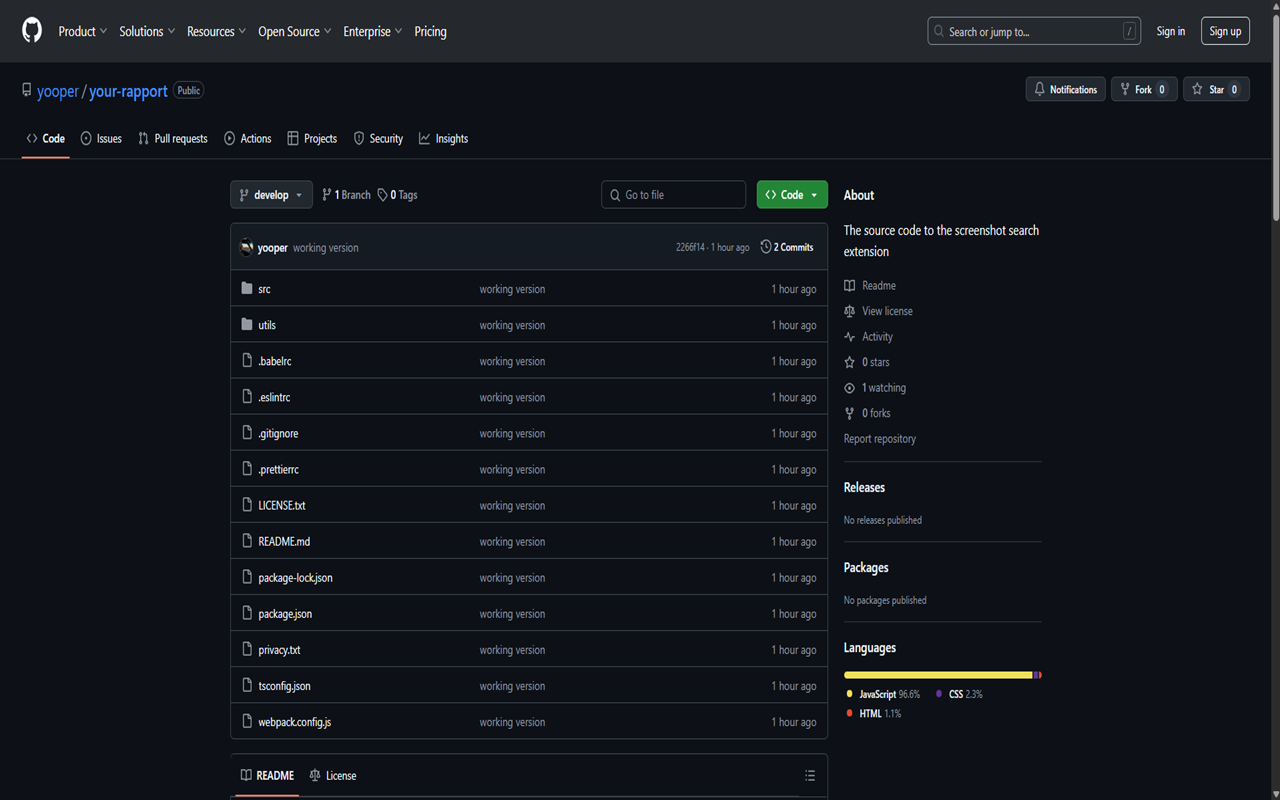Click the Sign in link
Viewport: 1280px width, 800px height.
(1171, 32)
